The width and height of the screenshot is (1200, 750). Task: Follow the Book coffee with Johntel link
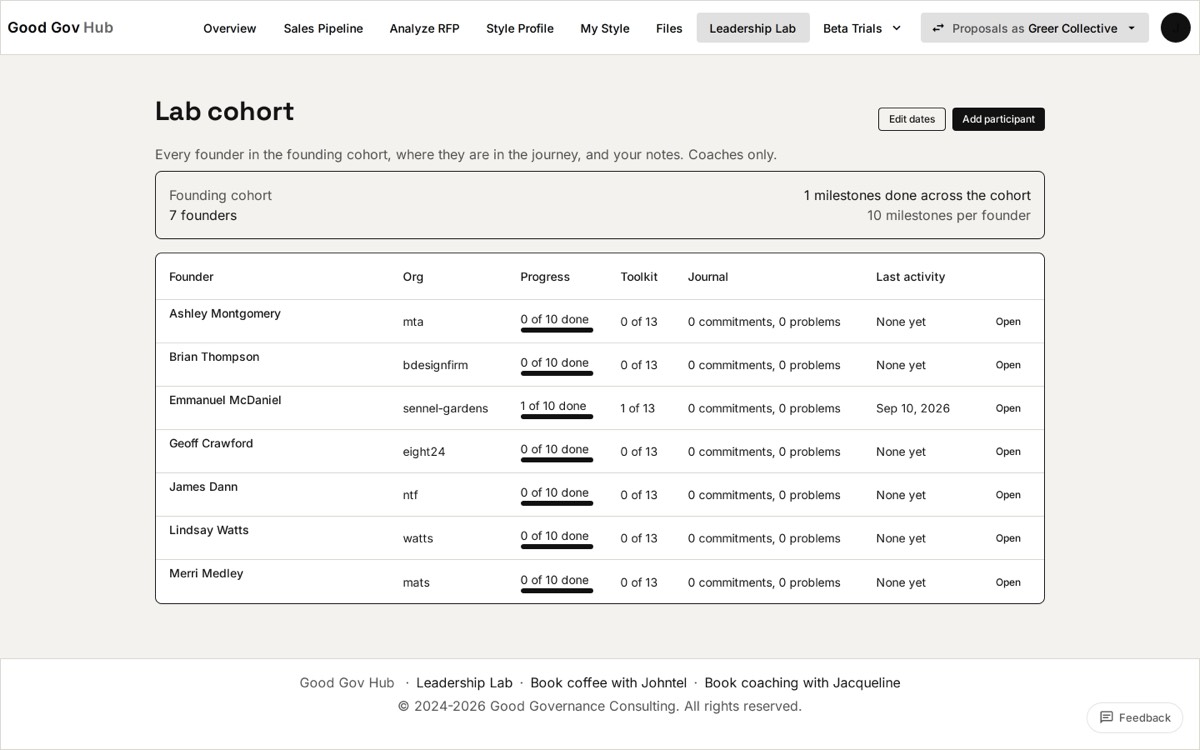pyautogui.click(x=609, y=682)
